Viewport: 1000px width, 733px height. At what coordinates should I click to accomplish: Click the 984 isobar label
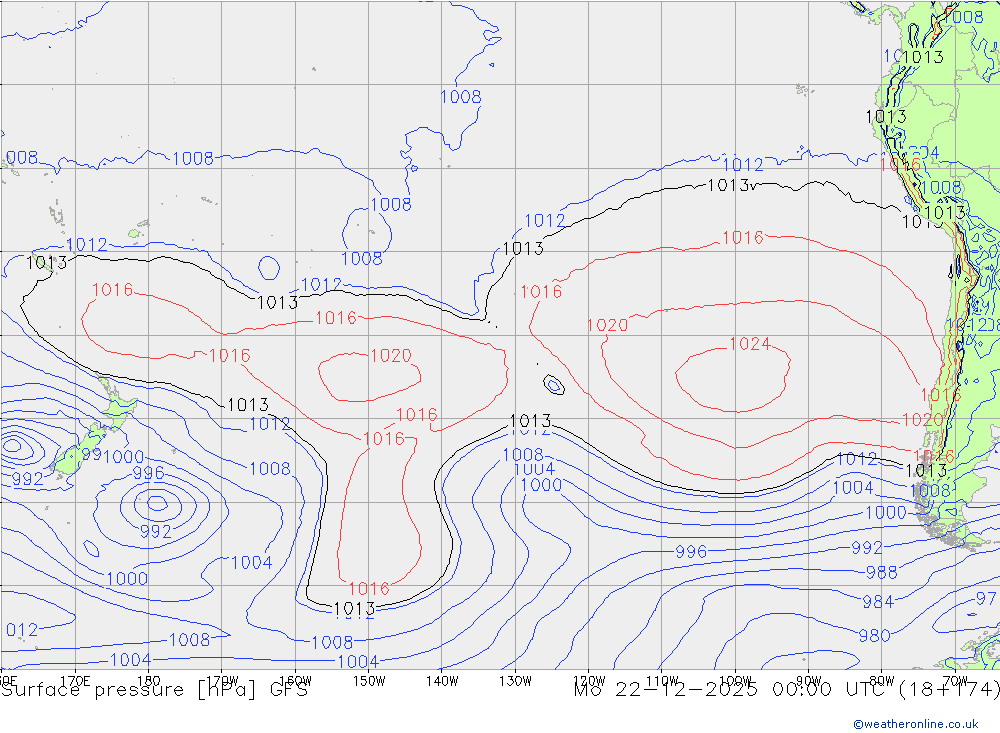pos(878,602)
